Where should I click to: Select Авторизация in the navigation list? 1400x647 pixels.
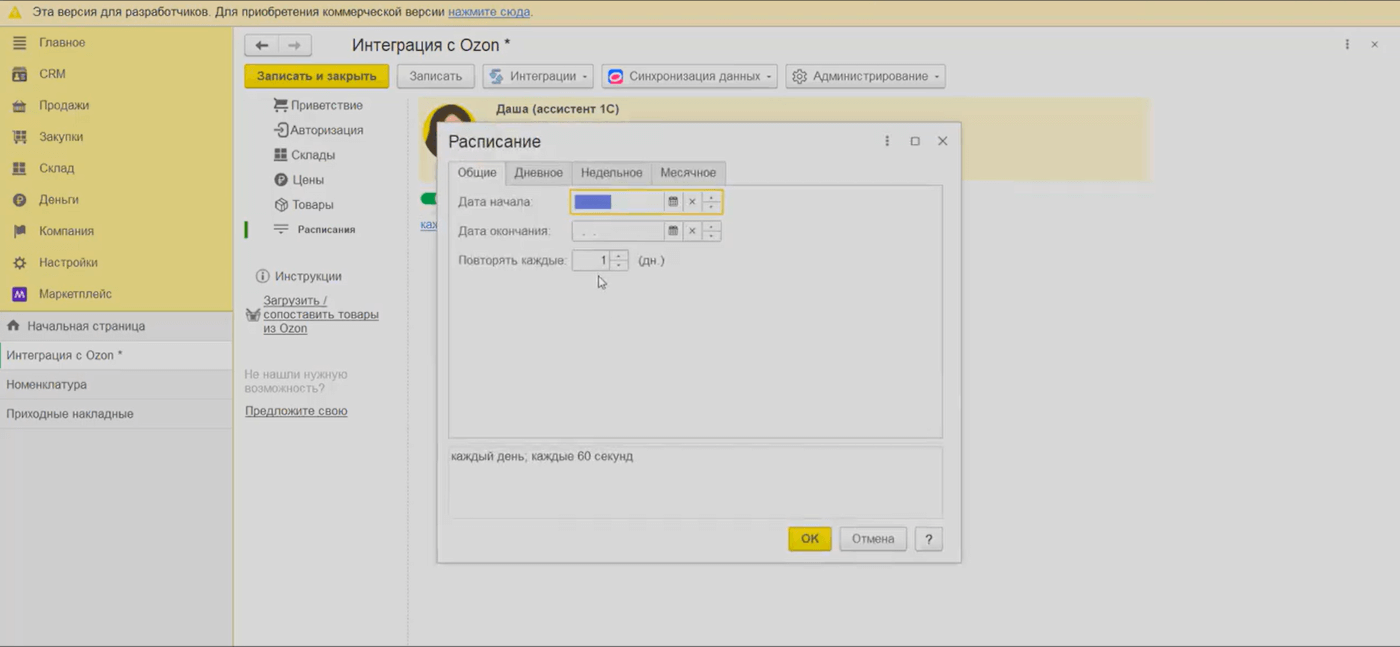pyautogui.click(x=327, y=130)
